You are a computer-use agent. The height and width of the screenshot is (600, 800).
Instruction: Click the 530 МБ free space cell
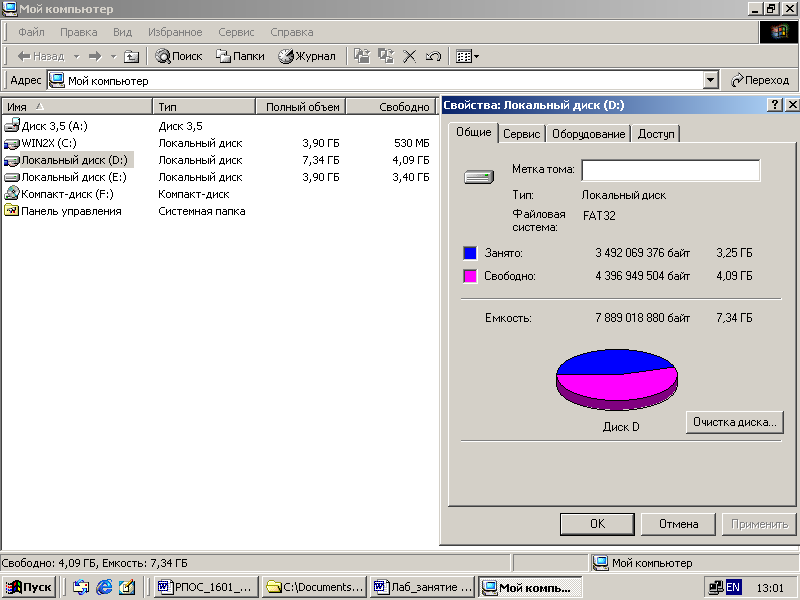click(411, 143)
